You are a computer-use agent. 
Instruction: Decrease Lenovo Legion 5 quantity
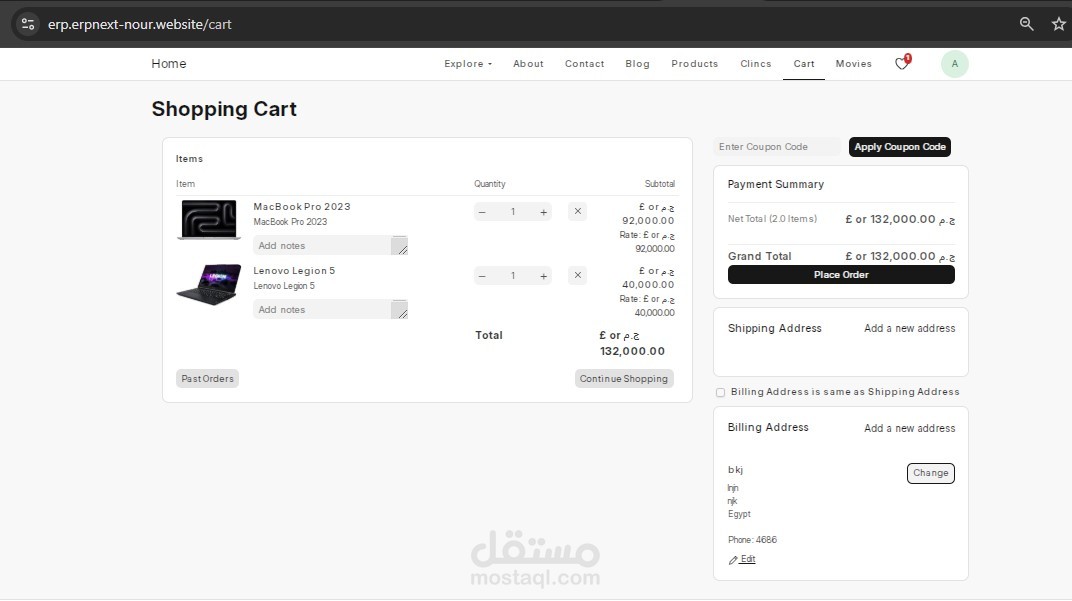pyautogui.click(x=482, y=276)
